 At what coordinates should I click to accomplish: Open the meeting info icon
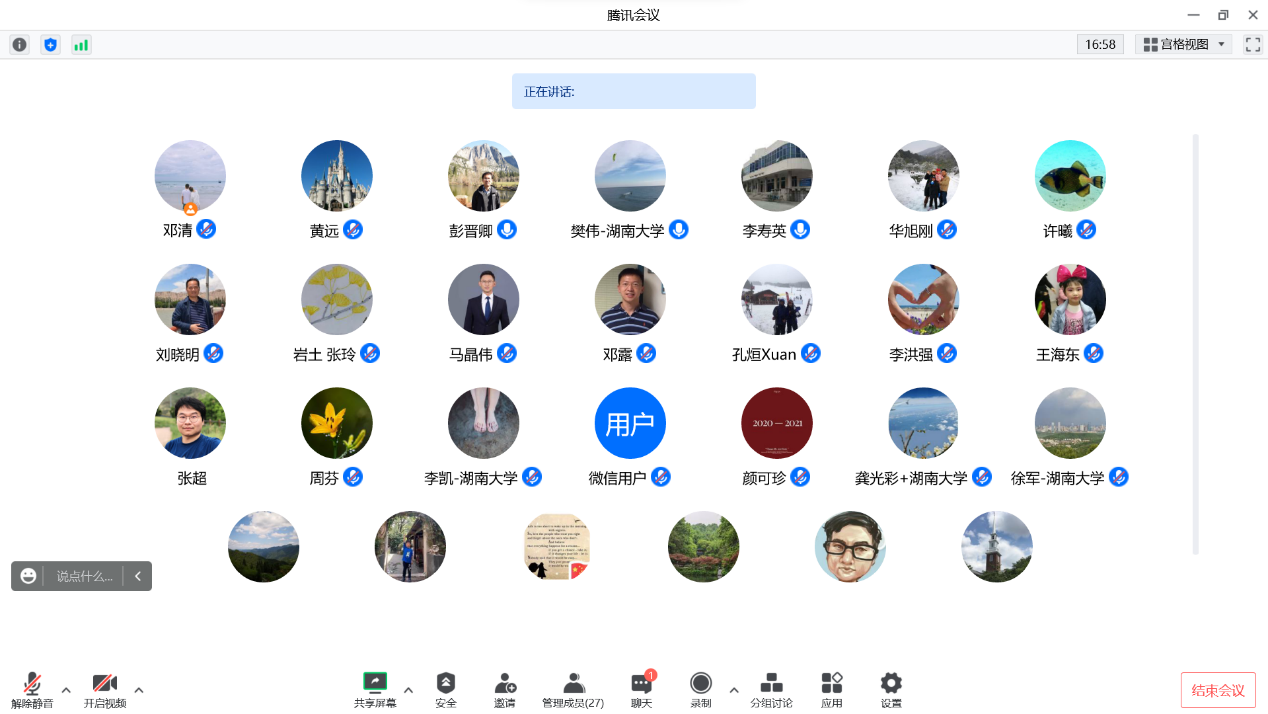pyautogui.click(x=19, y=45)
